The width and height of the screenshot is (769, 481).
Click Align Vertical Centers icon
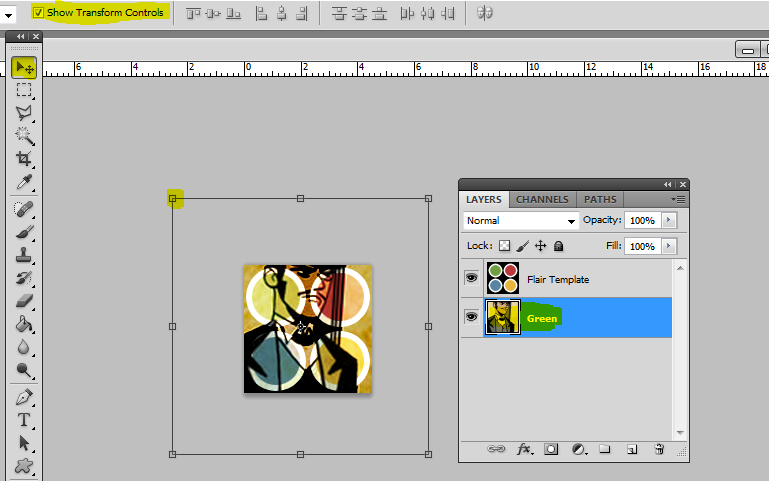(x=213, y=14)
